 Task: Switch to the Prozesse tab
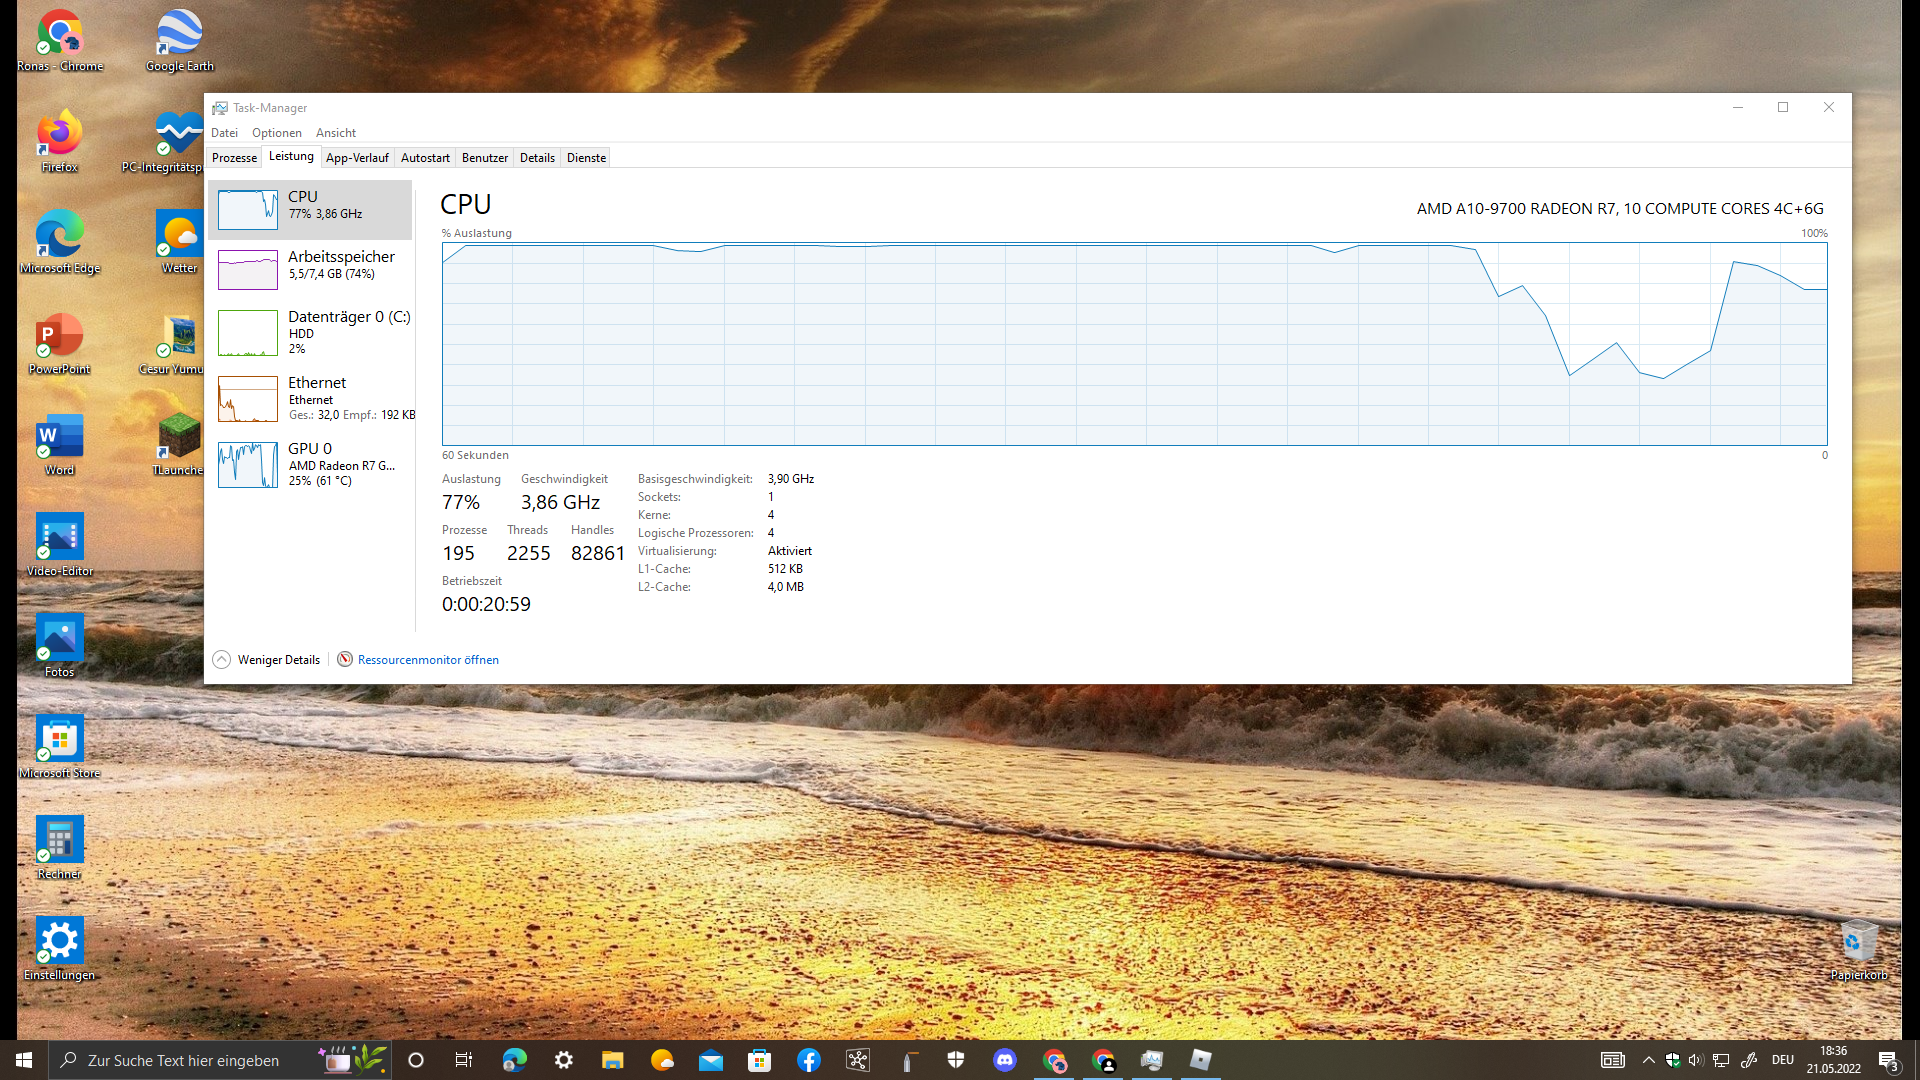[234, 158]
